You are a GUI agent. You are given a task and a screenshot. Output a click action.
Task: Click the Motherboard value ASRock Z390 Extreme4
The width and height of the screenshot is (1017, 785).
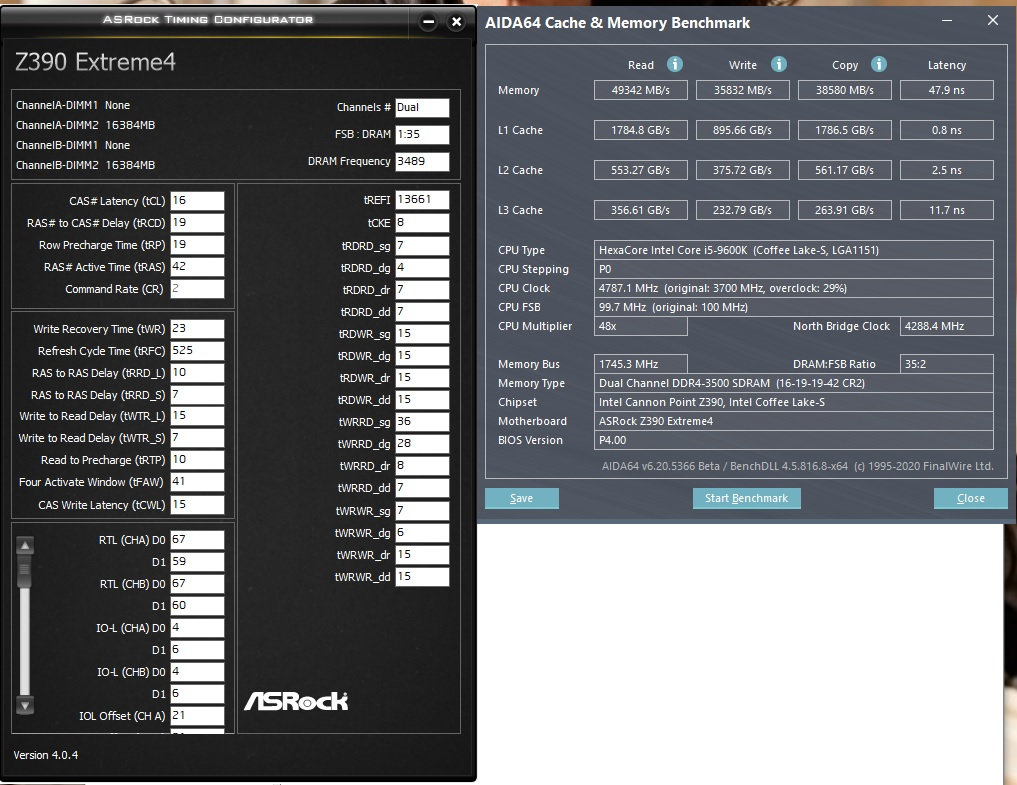pos(794,421)
